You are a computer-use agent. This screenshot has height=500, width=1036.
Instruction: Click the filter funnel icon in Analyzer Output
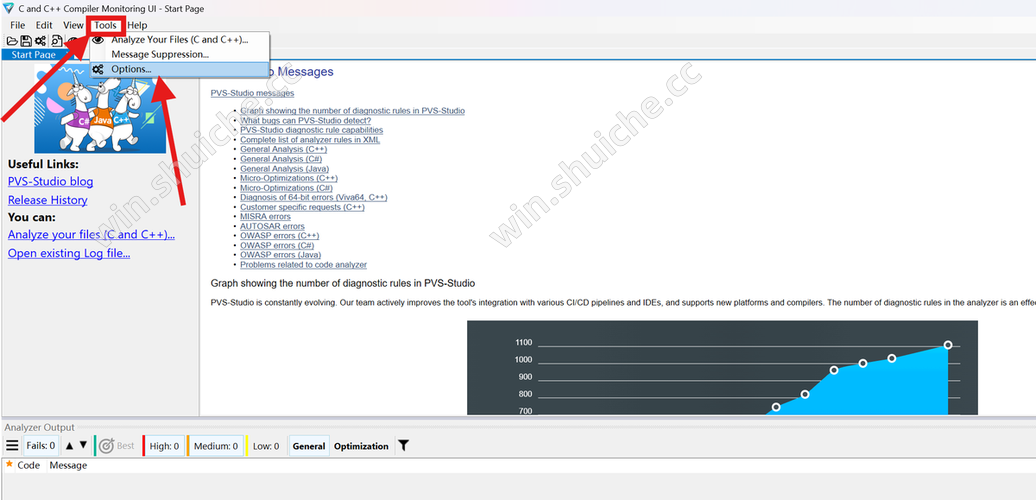403,446
